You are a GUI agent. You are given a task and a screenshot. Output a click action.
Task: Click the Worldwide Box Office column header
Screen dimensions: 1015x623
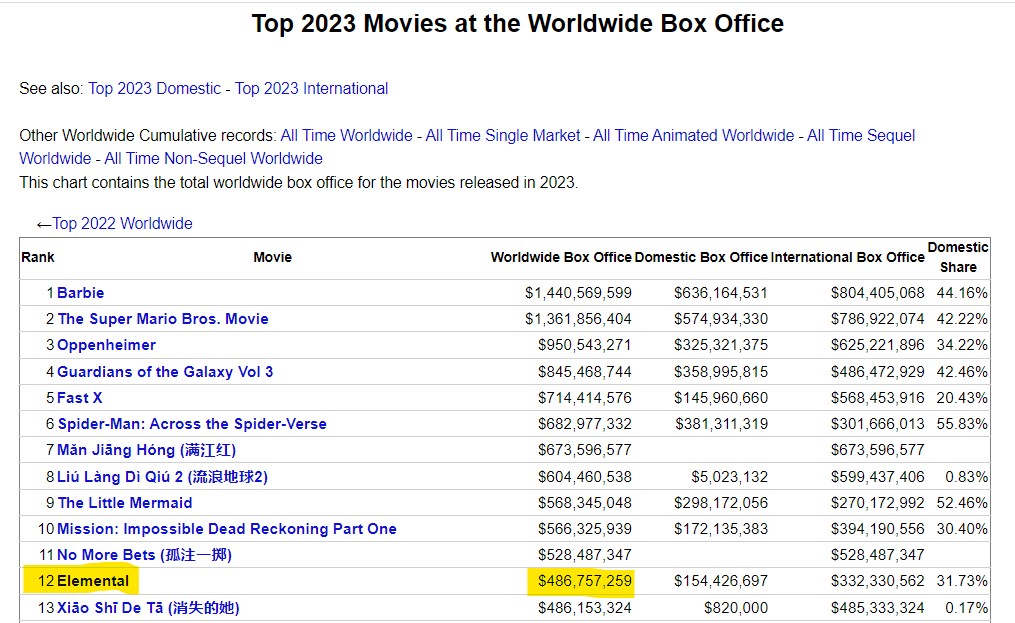click(560, 258)
